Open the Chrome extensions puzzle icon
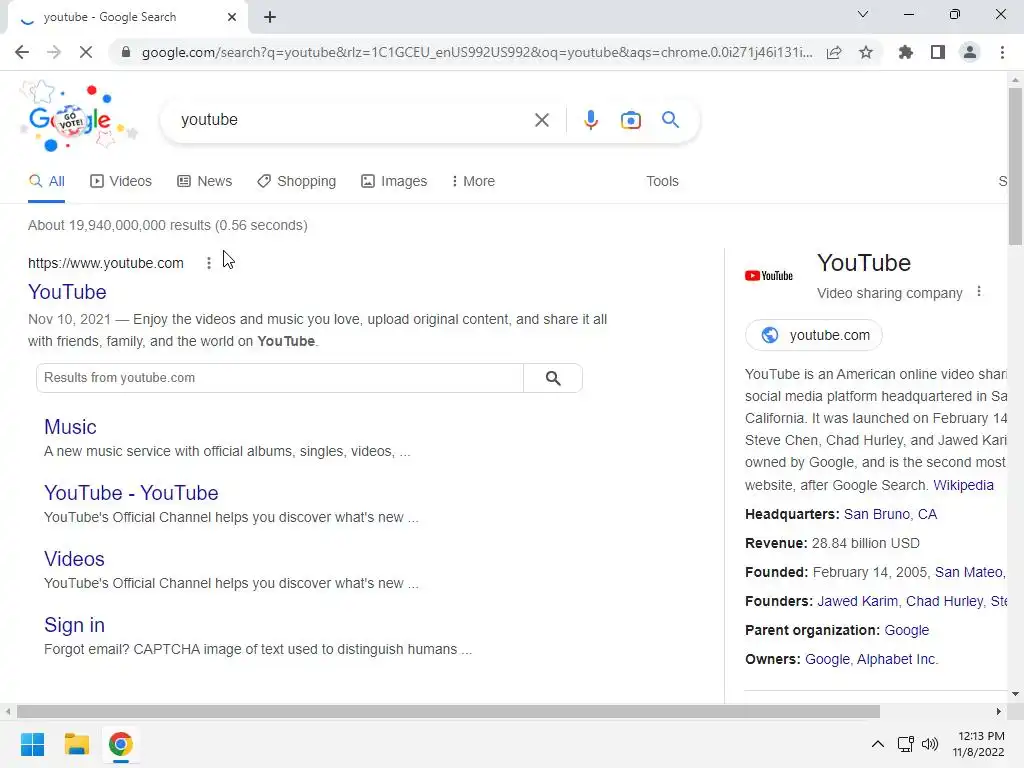Image resolution: width=1024 pixels, height=768 pixels. [x=905, y=52]
